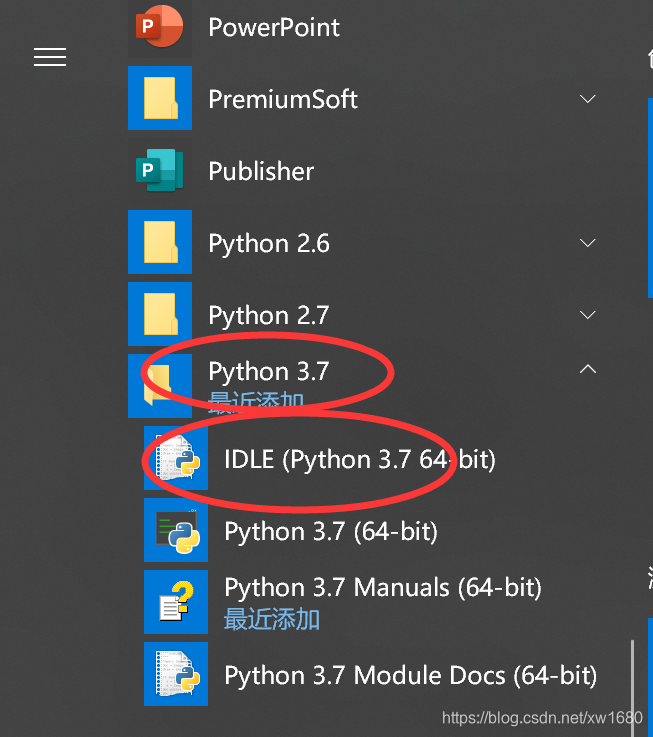Open the Python 2.7 folder label

pos(269,316)
